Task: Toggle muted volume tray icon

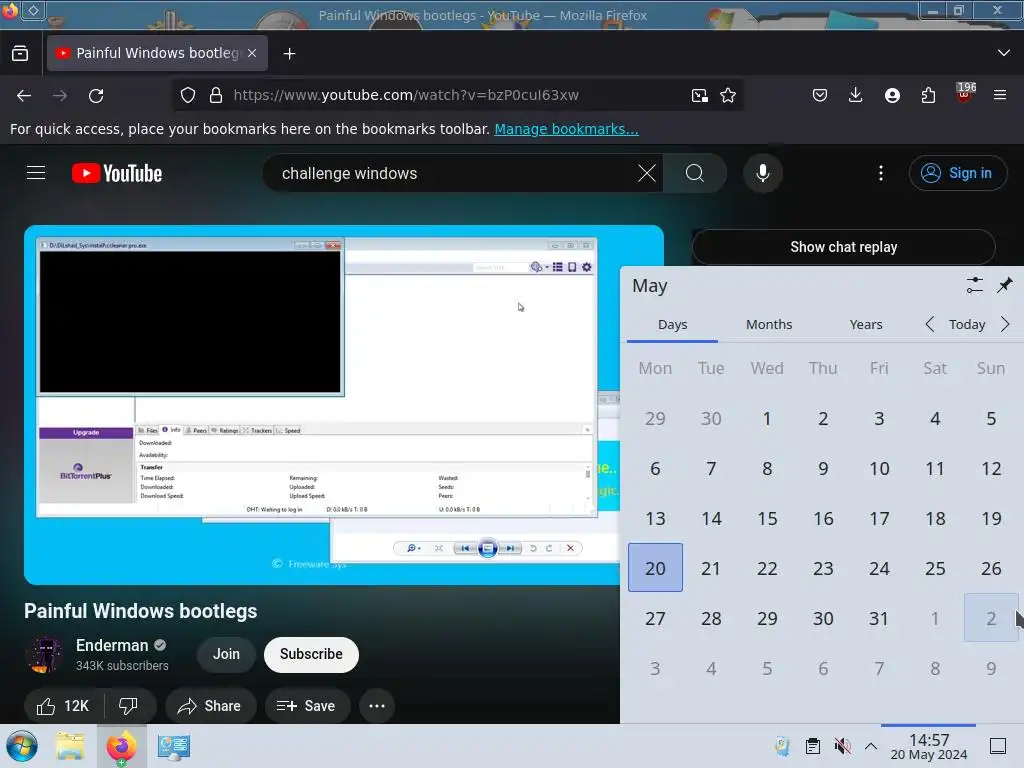Action: (842, 746)
